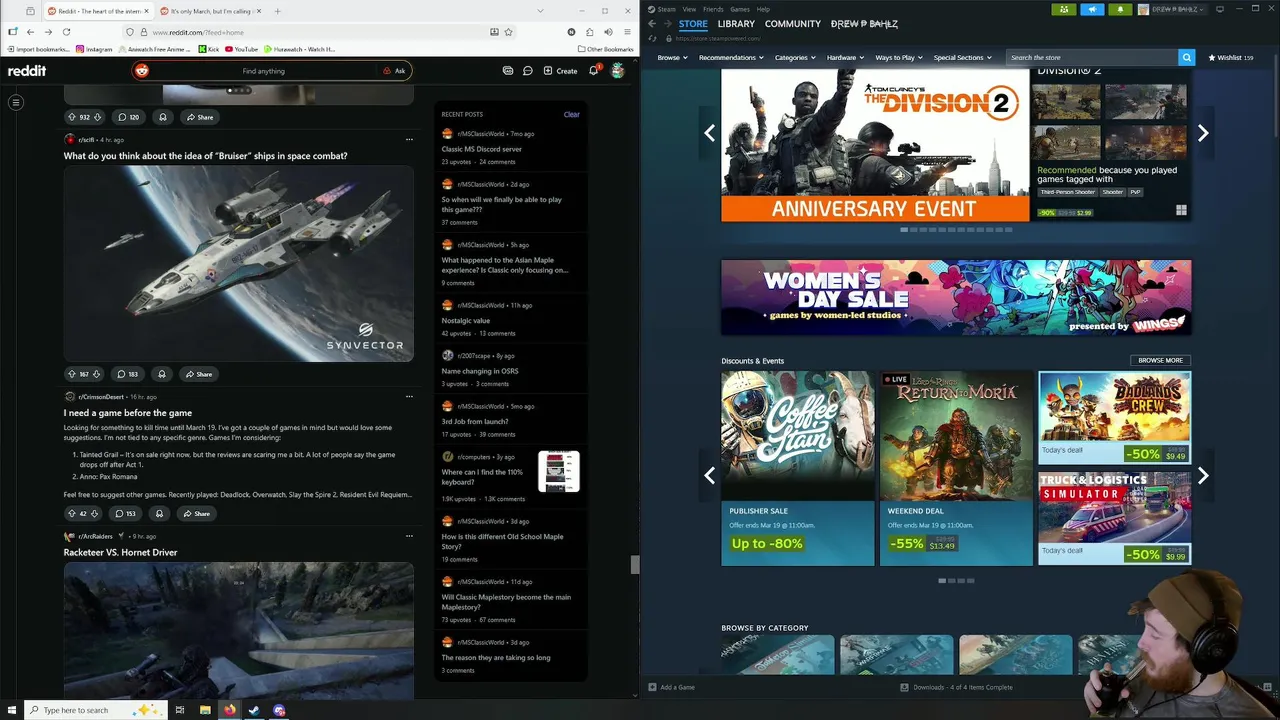Click BROWSE MORE in Discounts & Events

(x=1160, y=360)
